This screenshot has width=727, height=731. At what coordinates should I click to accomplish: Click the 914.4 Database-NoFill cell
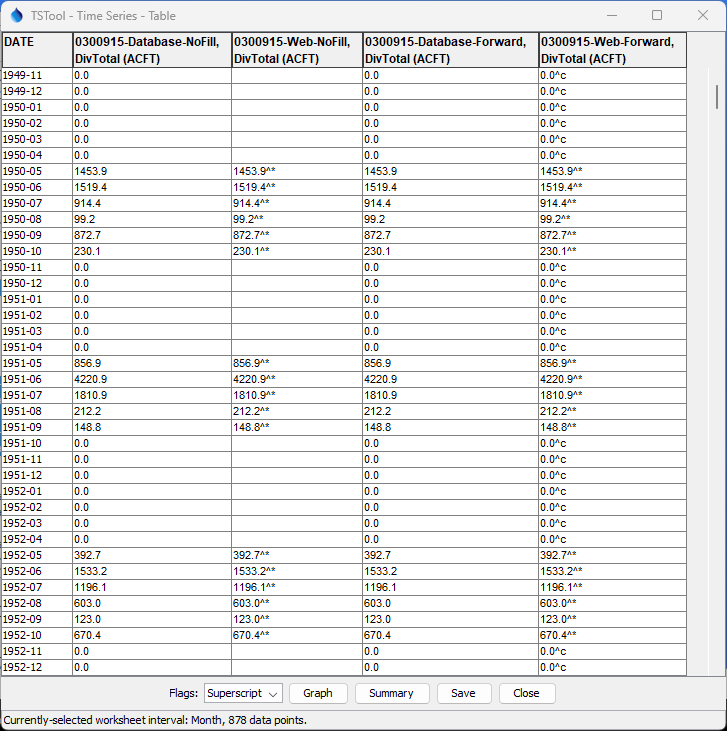tap(152, 203)
